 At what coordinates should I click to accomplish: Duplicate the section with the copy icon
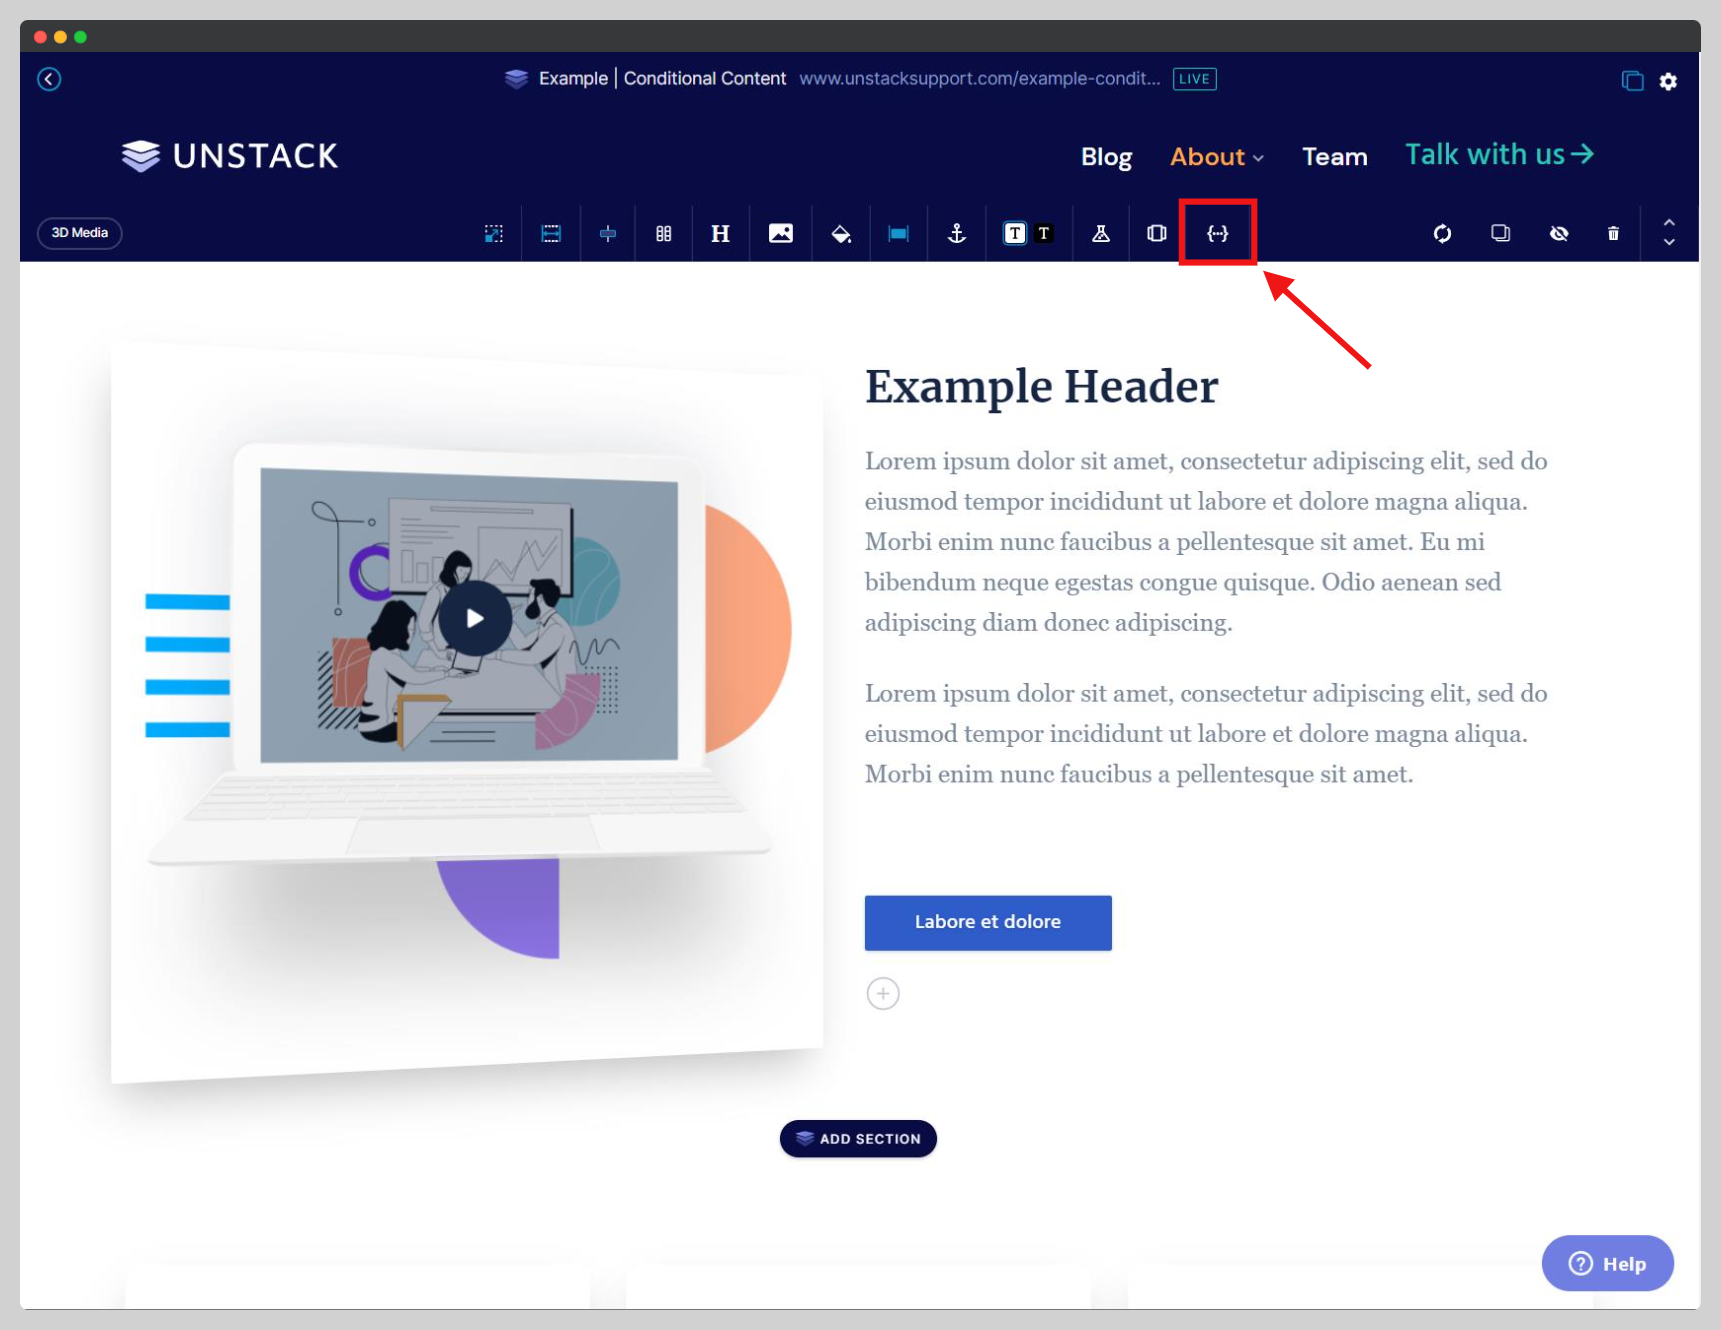1500,233
